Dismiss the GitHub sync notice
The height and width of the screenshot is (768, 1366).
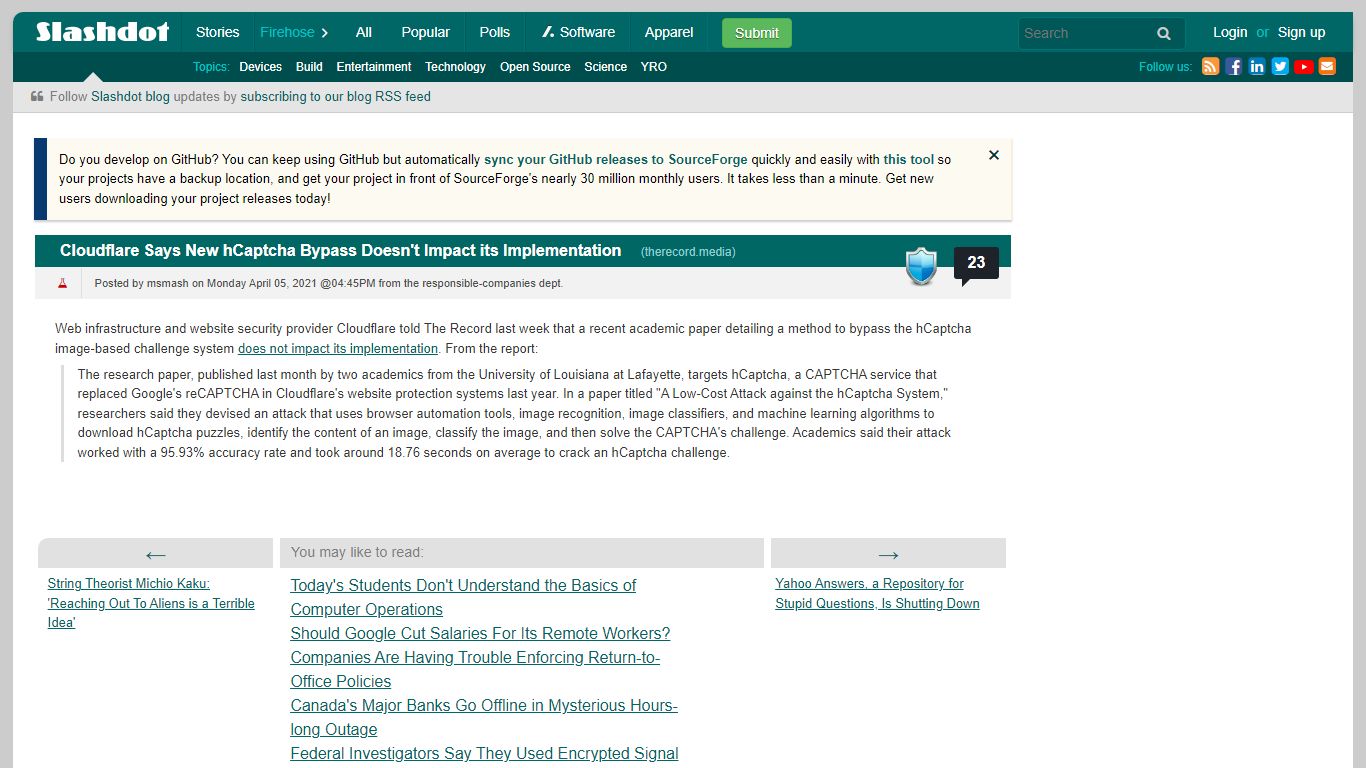click(x=994, y=155)
